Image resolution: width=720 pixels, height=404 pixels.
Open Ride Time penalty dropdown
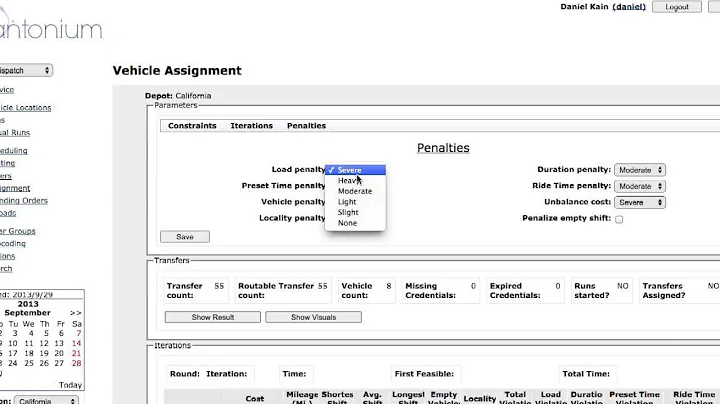pos(640,186)
